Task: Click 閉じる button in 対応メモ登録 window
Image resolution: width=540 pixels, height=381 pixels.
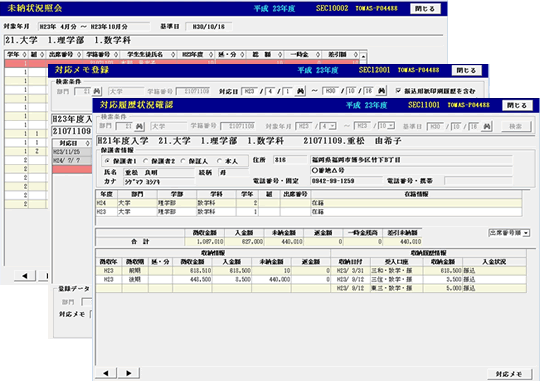Action: [466, 71]
